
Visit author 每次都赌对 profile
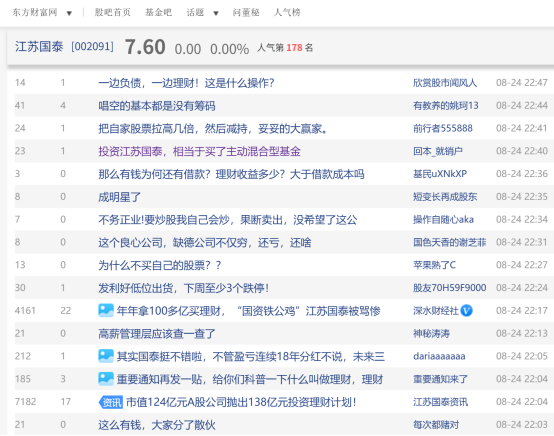436,425
